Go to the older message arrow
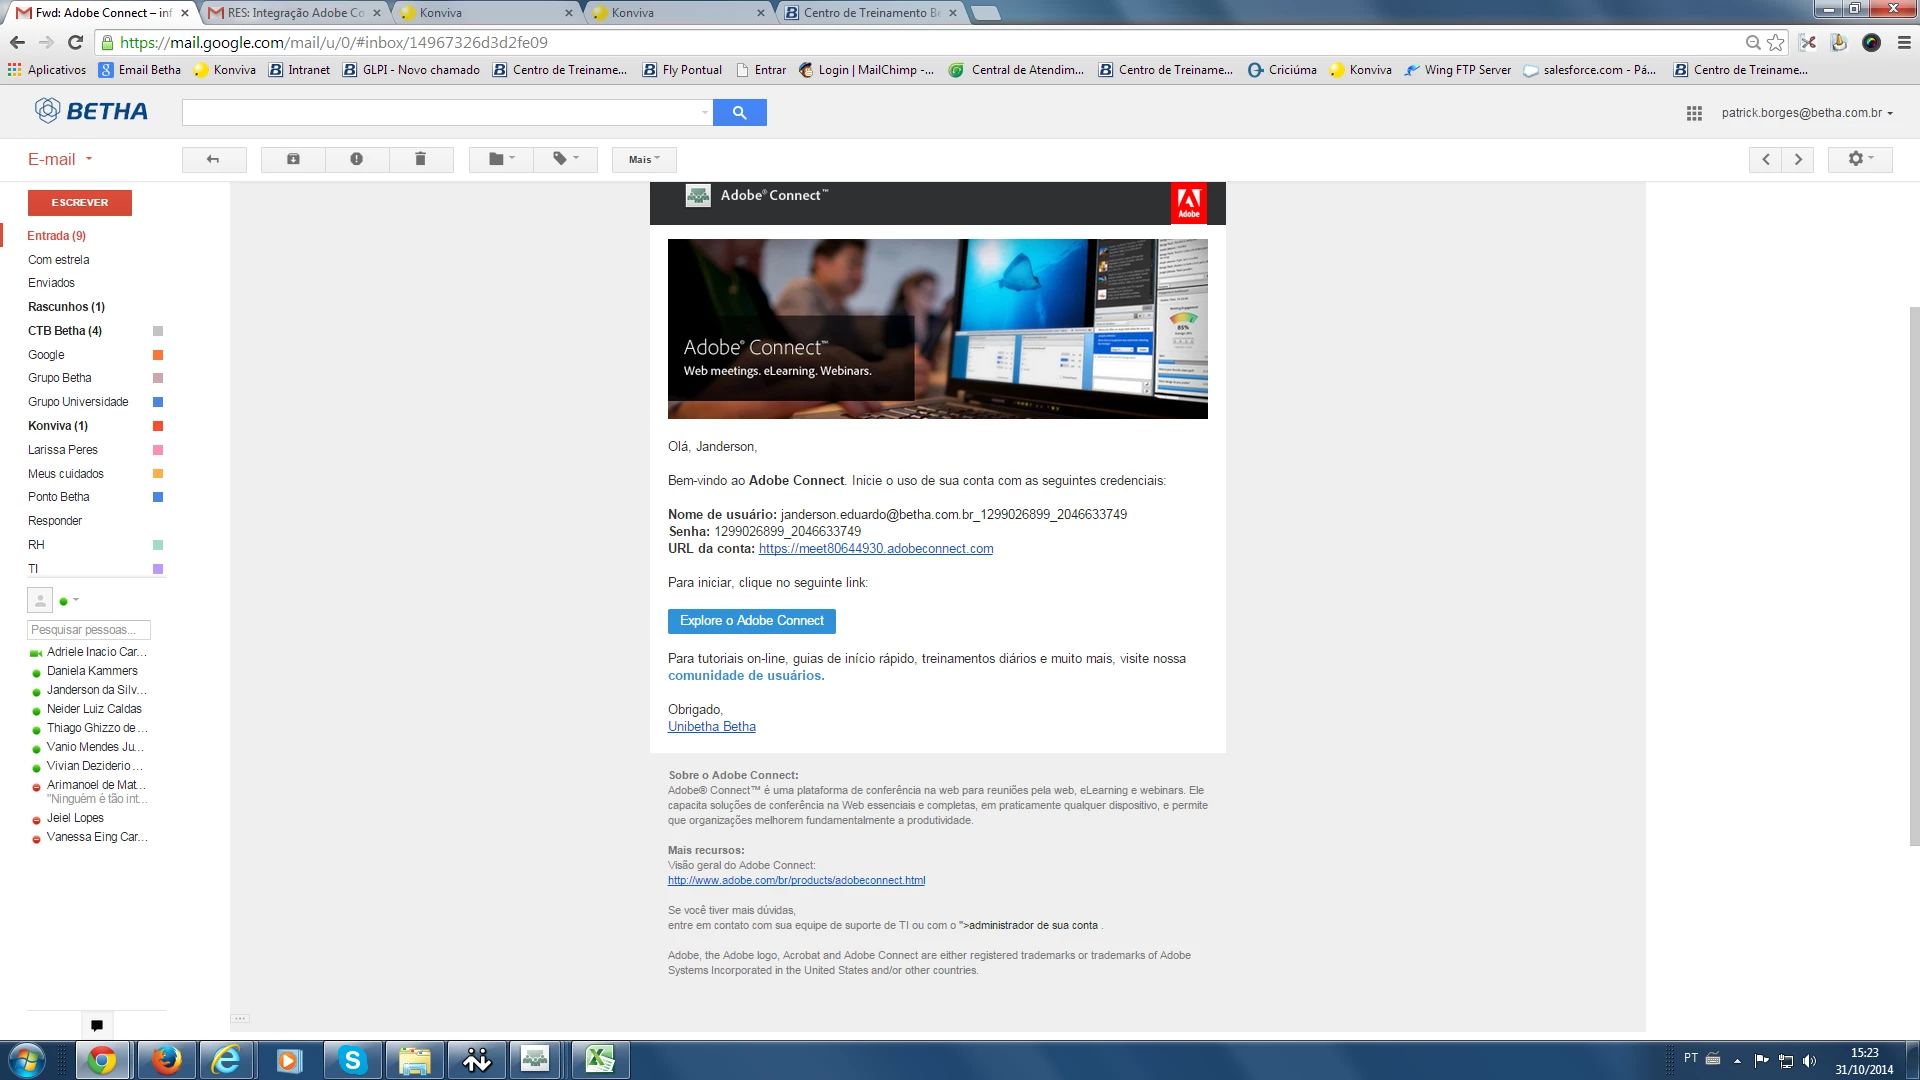The width and height of the screenshot is (1920, 1080). (x=1798, y=160)
